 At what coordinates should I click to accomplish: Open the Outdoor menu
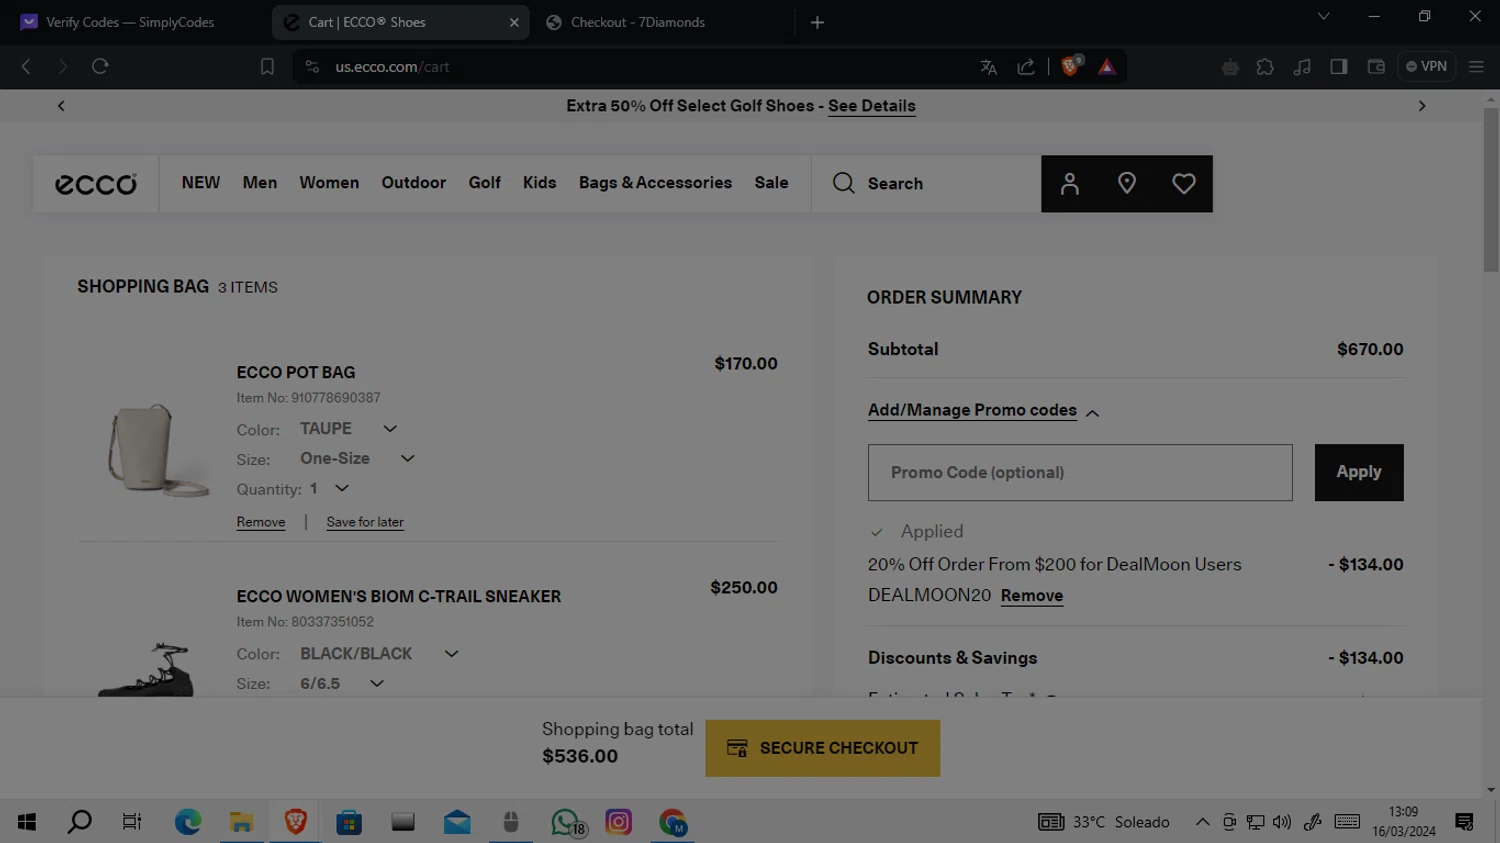point(414,183)
